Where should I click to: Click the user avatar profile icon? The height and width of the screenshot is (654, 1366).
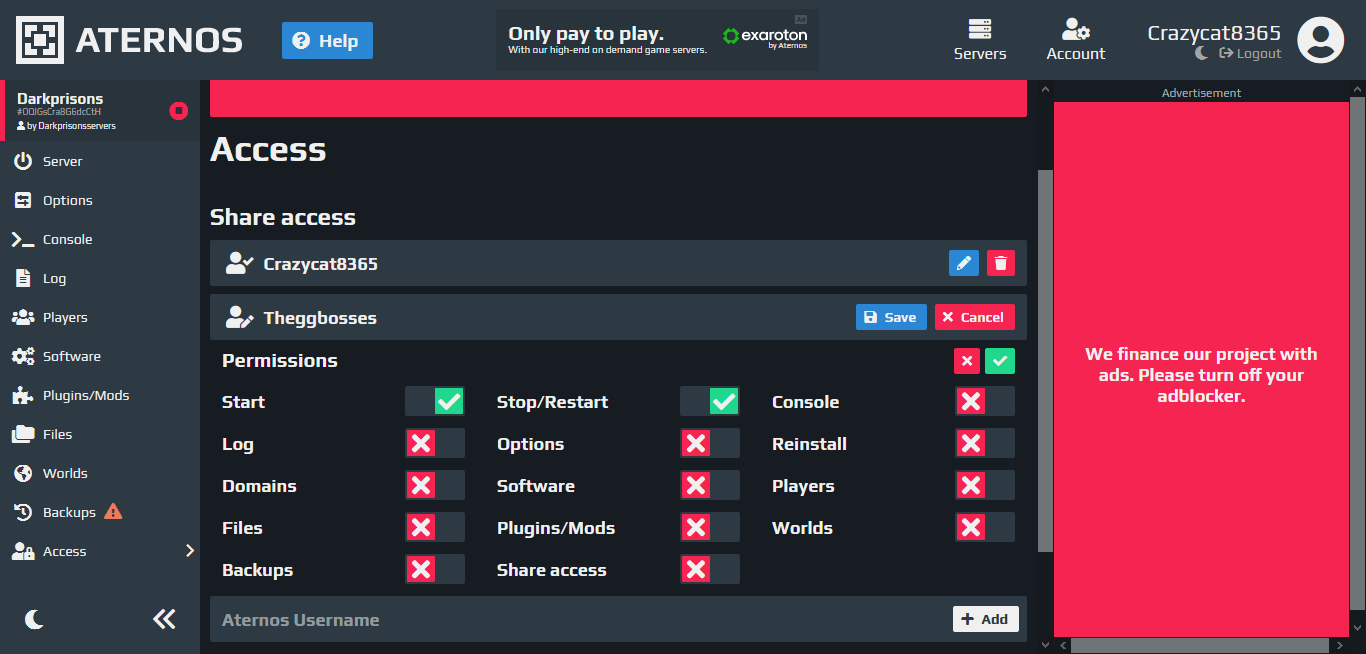click(1320, 40)
